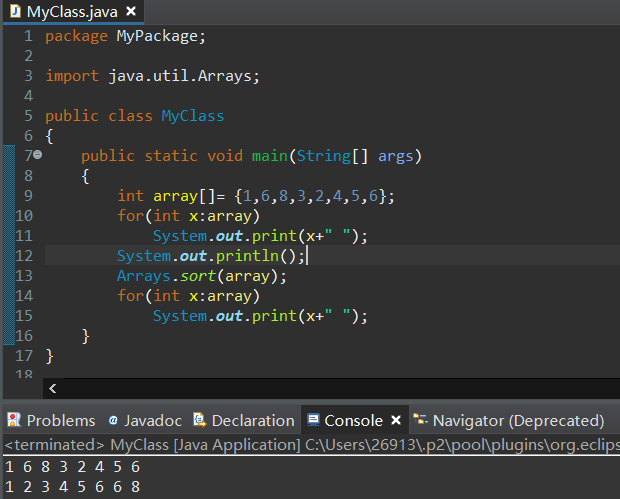
Task: Click the Console monitor icon
Action: click(x=313, y=420)
